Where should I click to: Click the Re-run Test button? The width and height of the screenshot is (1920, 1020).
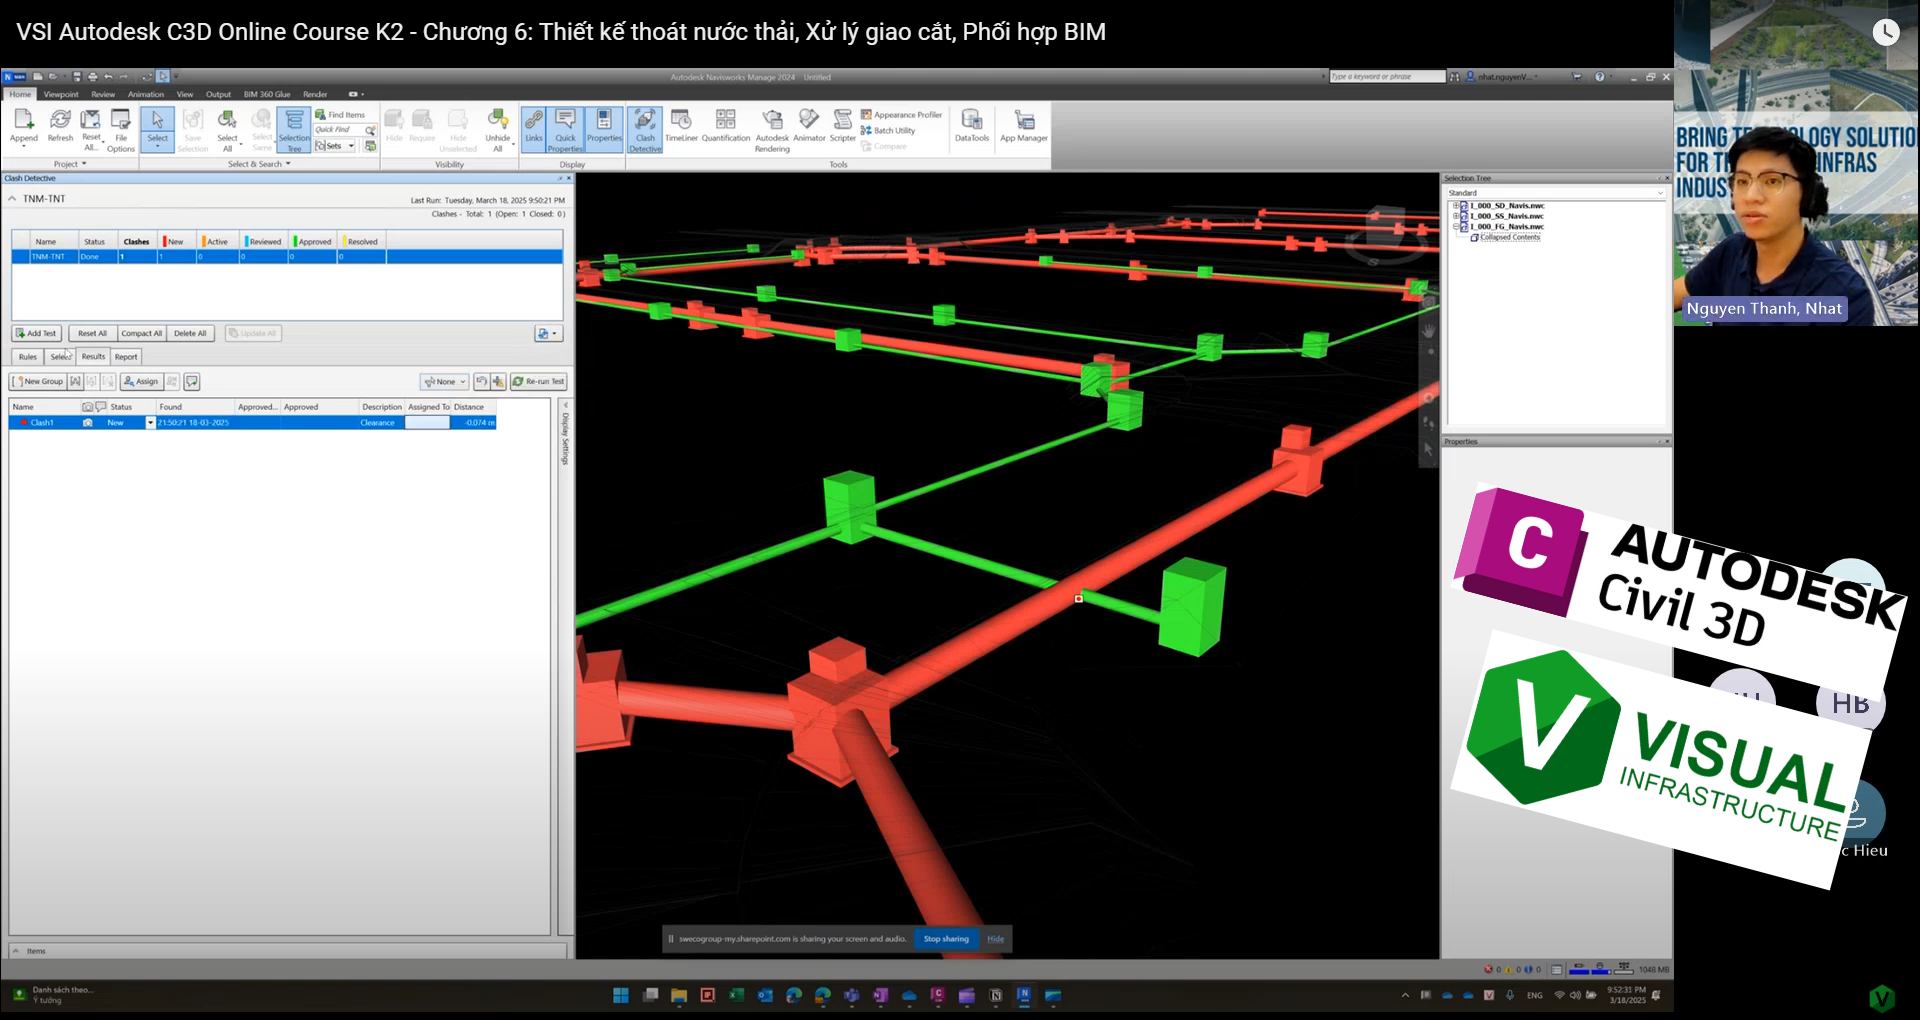tap(539, 381)
